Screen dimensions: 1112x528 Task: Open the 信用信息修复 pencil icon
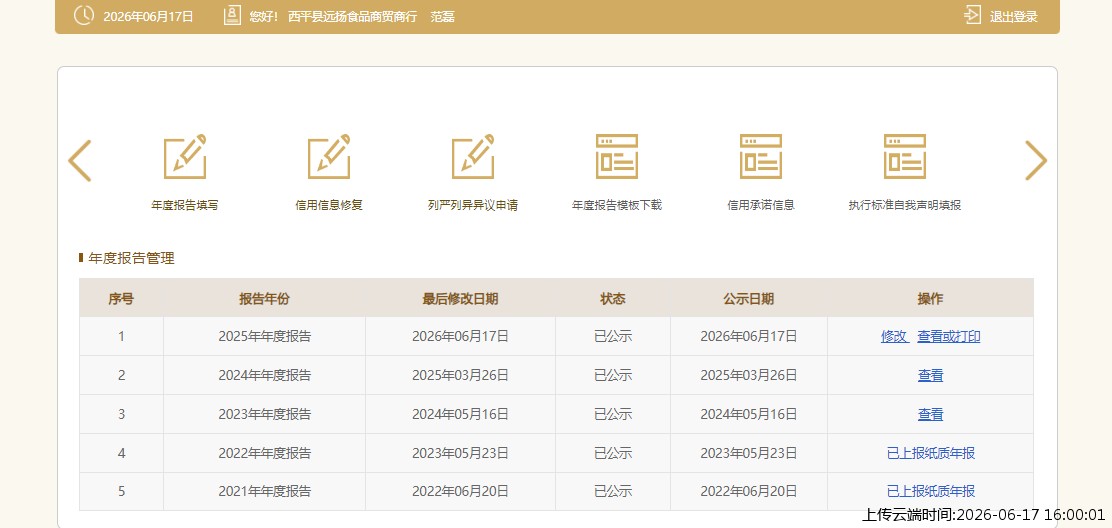329,157
